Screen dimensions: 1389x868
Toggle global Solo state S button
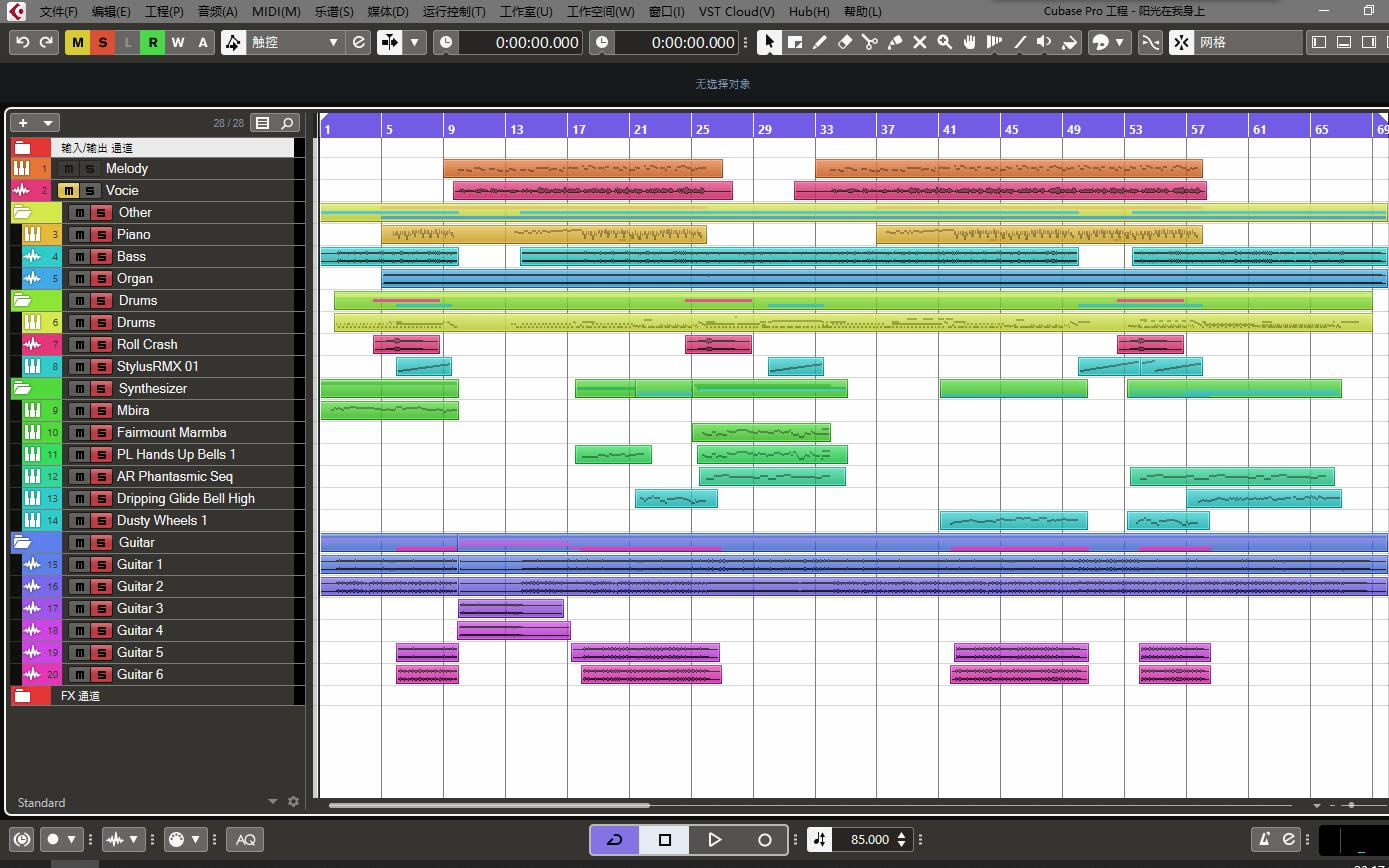point(102,42)
